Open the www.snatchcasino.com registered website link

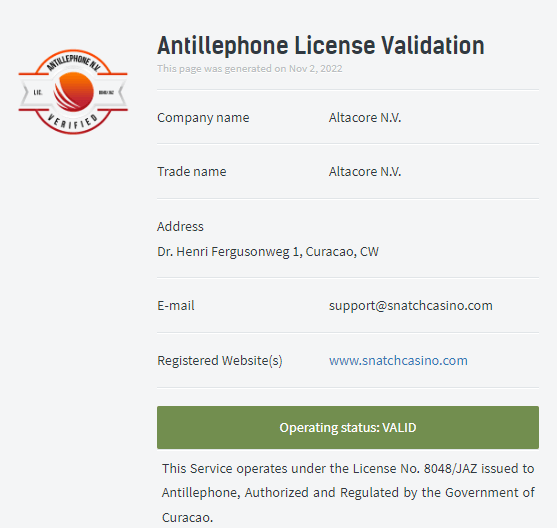398,361
